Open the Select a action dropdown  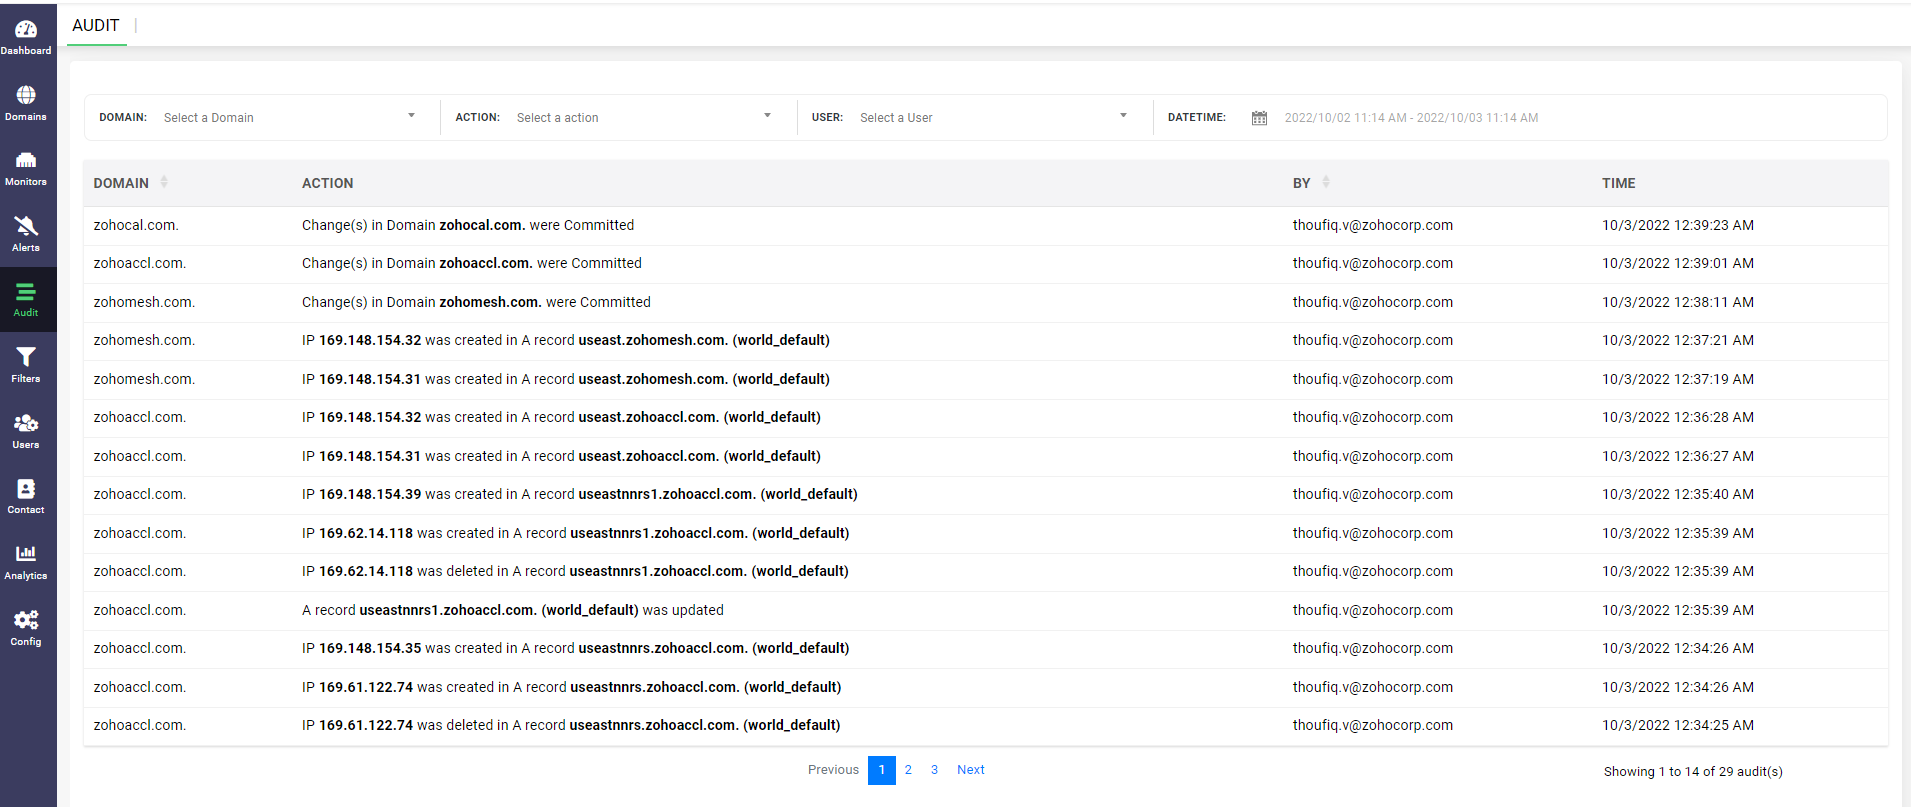click(644, 117)
